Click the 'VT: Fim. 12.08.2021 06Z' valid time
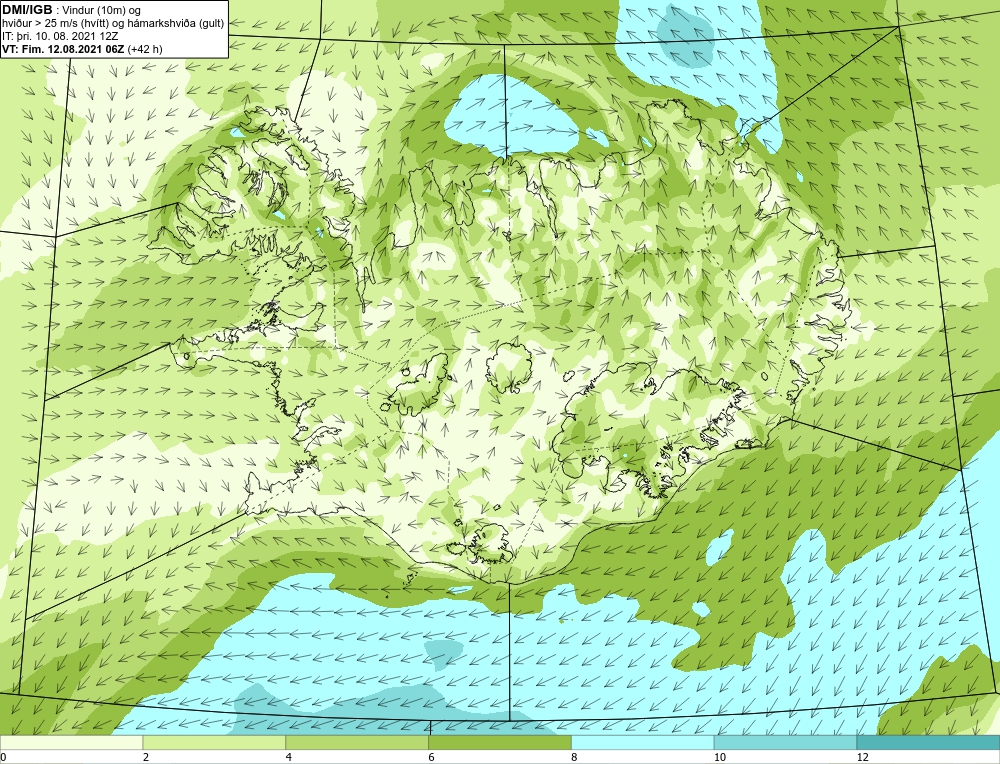The width and height of the screenshot is (1000, 764). (63, 49)
